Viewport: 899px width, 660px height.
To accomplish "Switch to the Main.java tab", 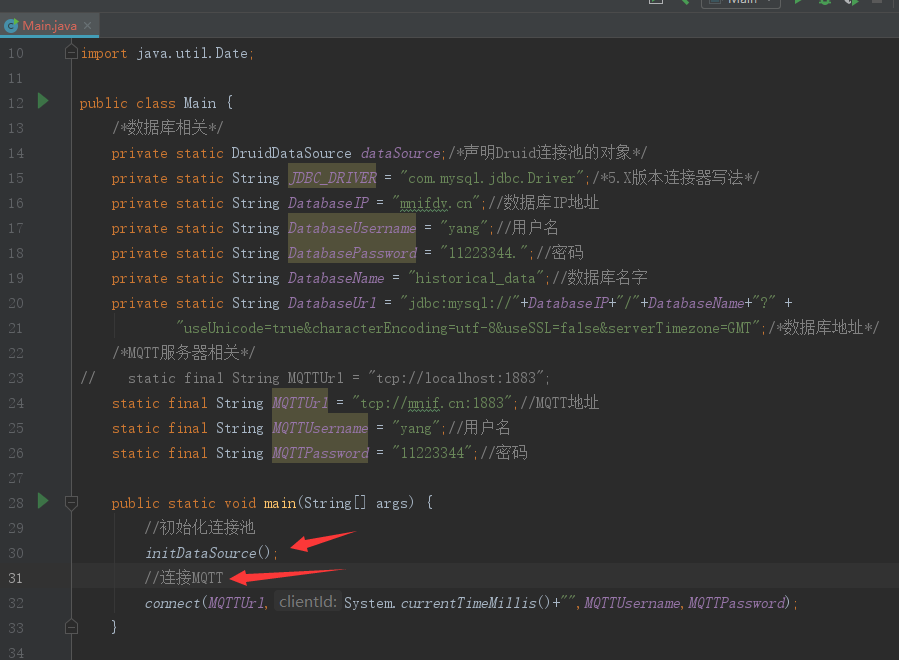I will 49,25.
